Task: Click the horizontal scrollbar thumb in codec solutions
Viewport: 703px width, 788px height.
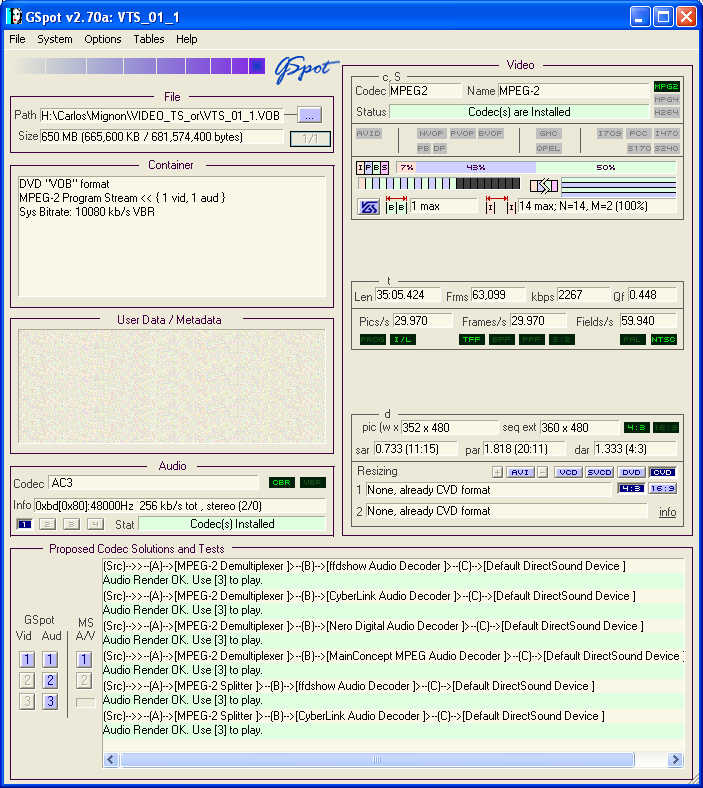Action: point(377,759)
